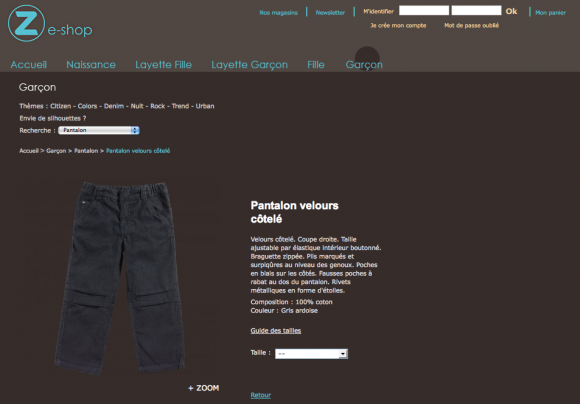Open the Fille category tab
This screenshot has height=404, width=580.
click(316, 65)
